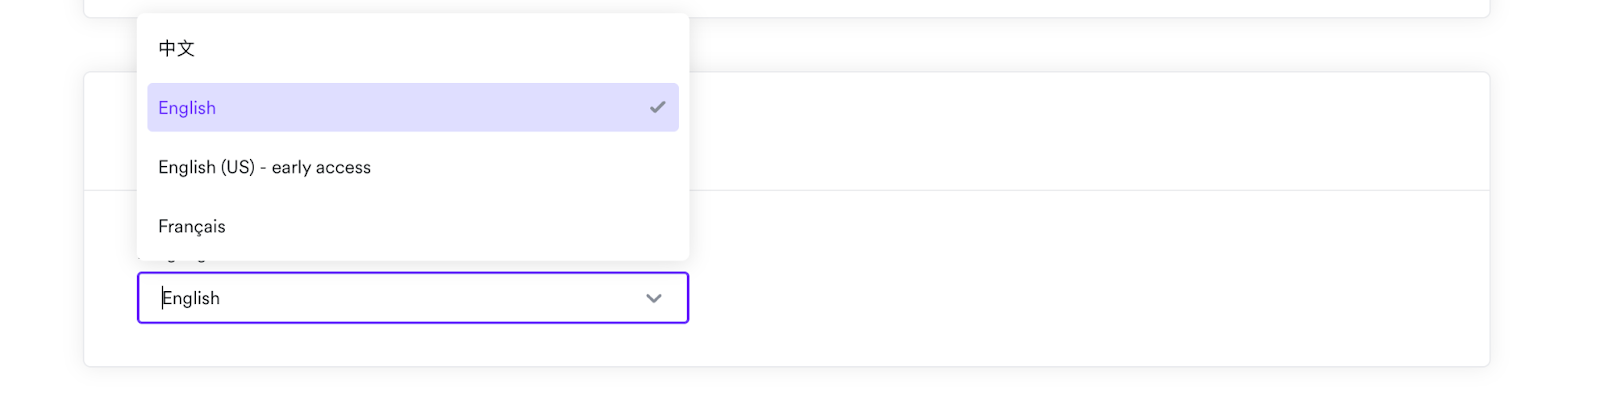
Task: Switch language to Français
Action: click(412, 226)
